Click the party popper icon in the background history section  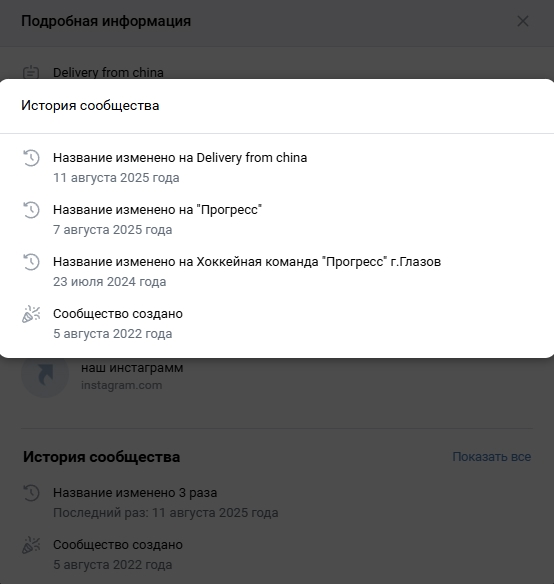(x=31, y=545)
